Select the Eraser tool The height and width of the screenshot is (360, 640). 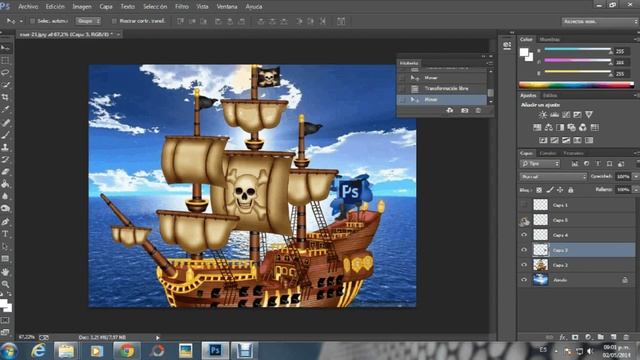coord(5,172)
